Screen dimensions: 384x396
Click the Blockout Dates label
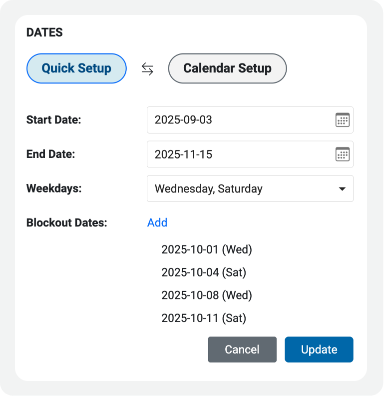click(x=67, y=223)
